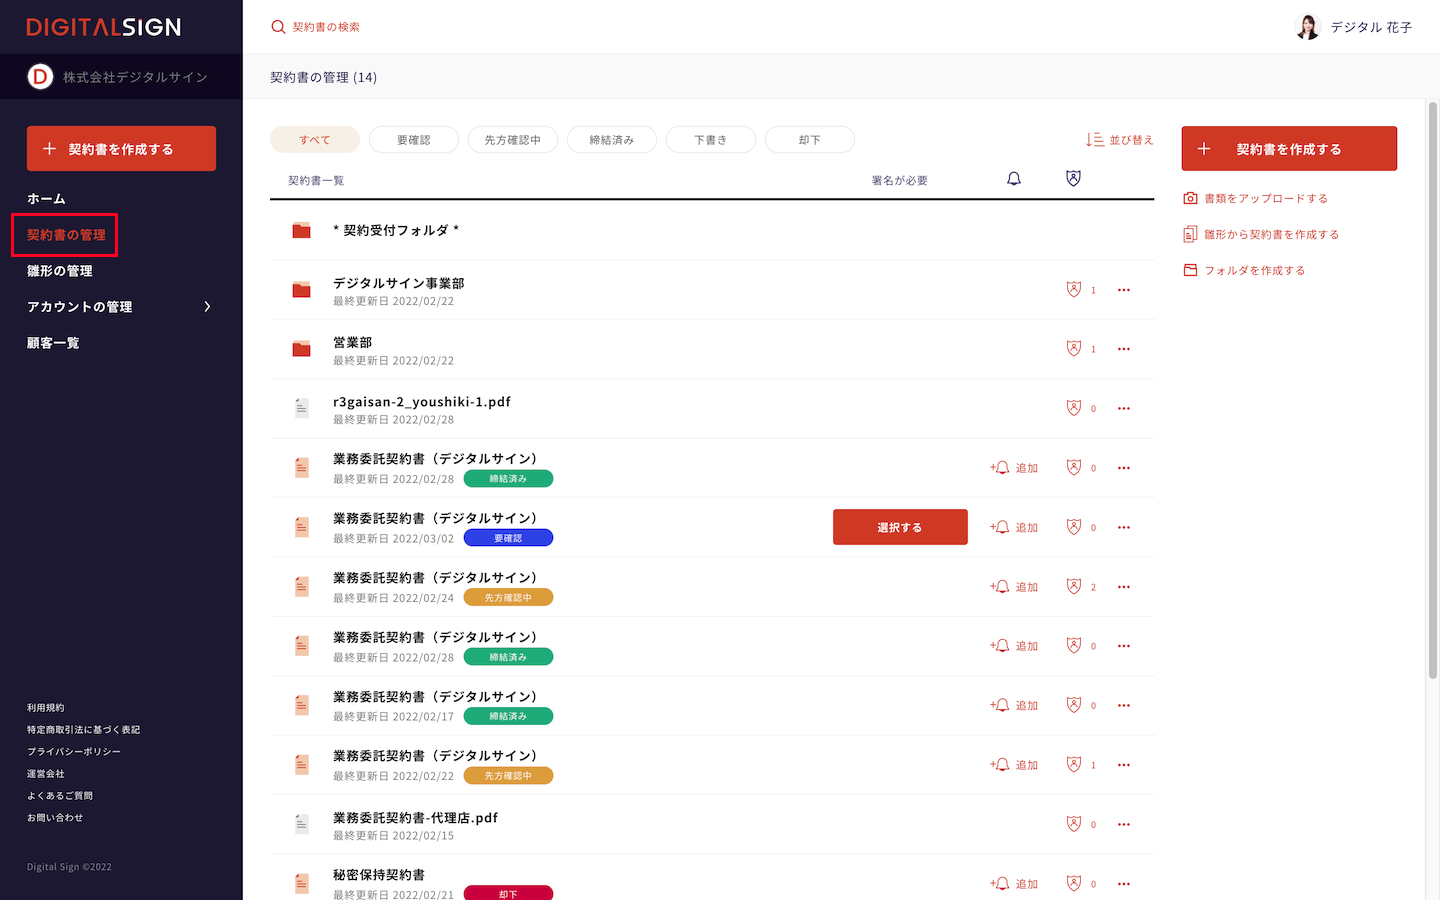Click the bell icon in list header
Viewport: 1440px width, 900px height.
pyautogui.click(x=1013, y=179)
